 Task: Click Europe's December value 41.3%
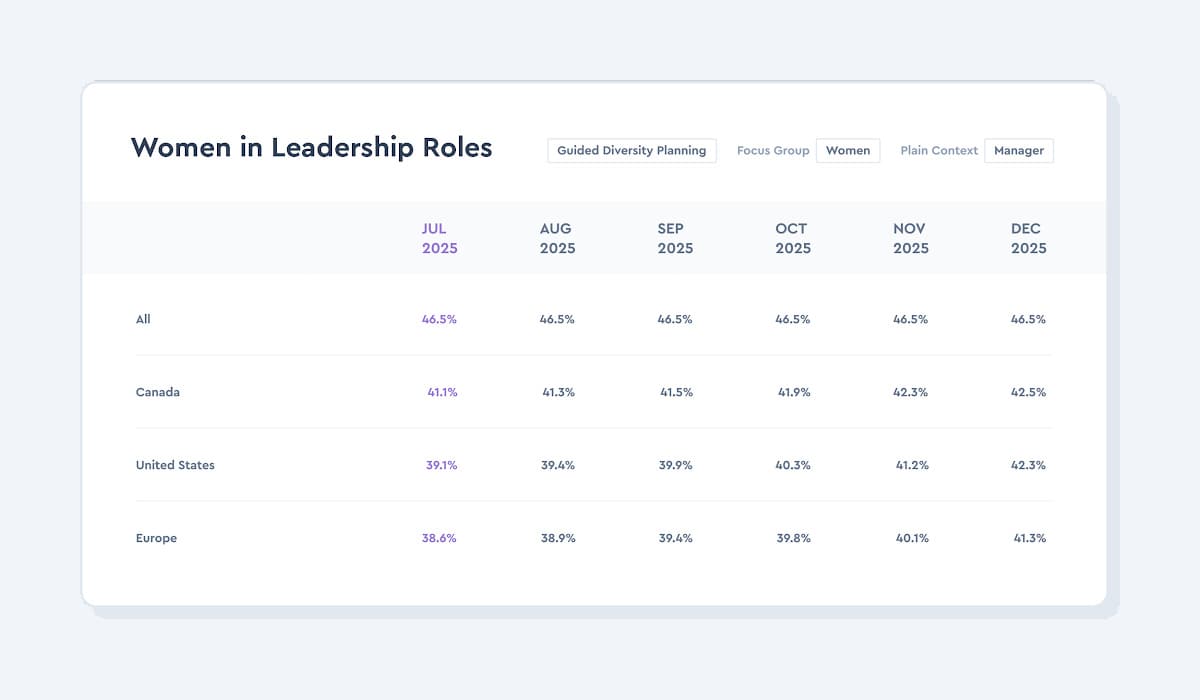pos(1030,538)
